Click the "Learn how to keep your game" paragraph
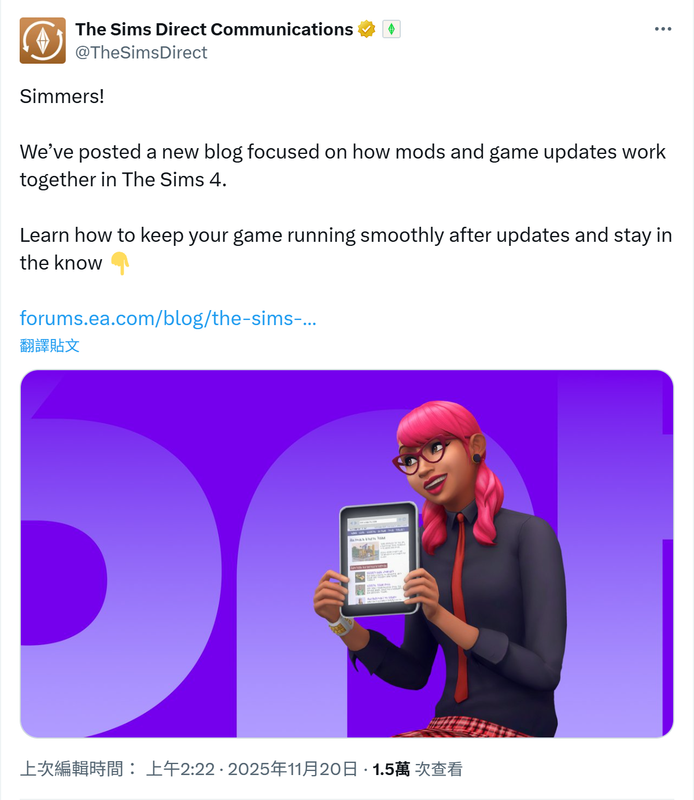The height and width of the screenshot is (800, 694). point(346,249)
